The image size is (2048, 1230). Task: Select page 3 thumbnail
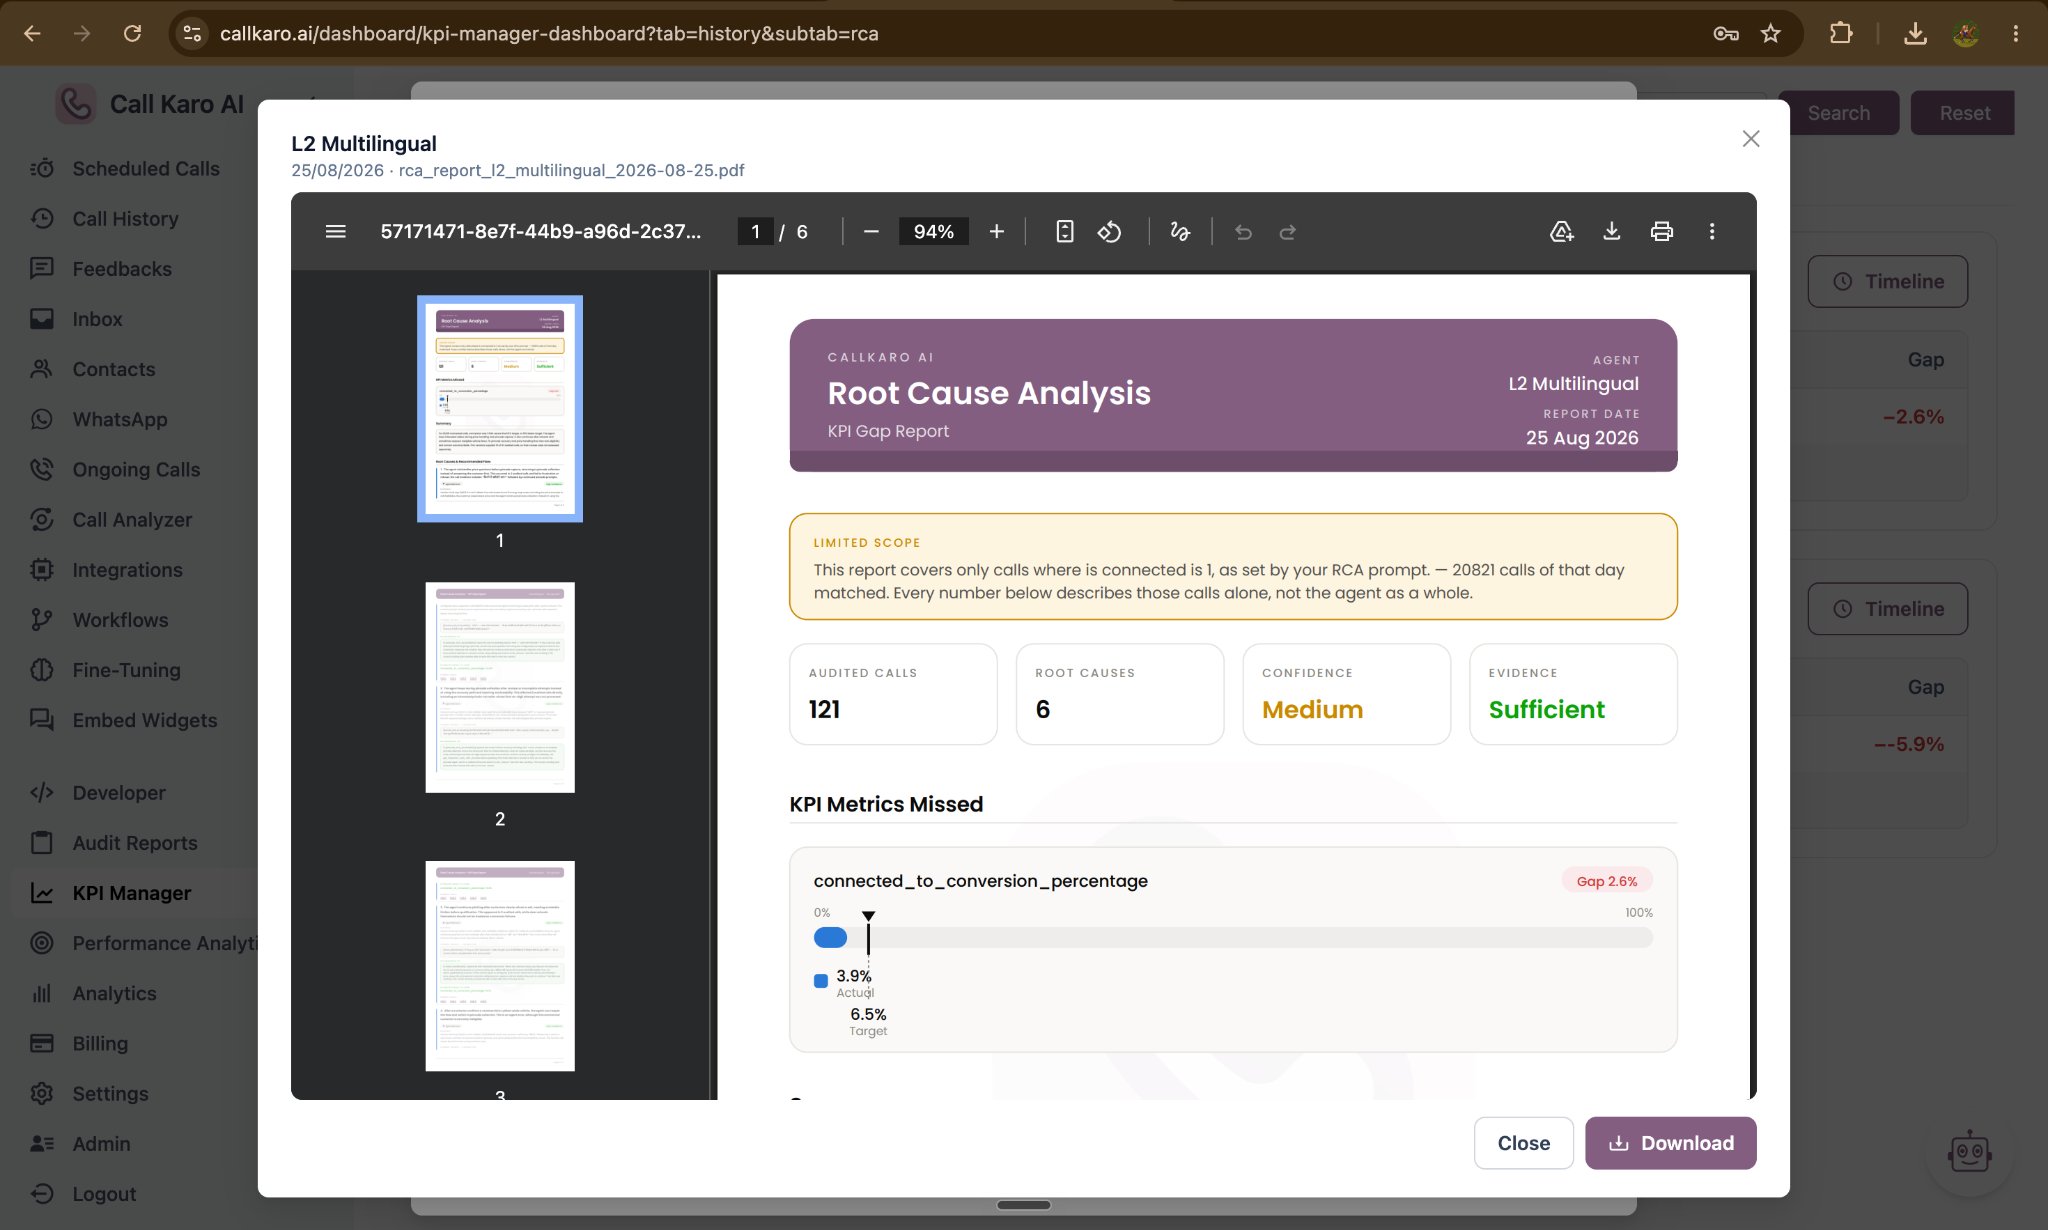500,966
